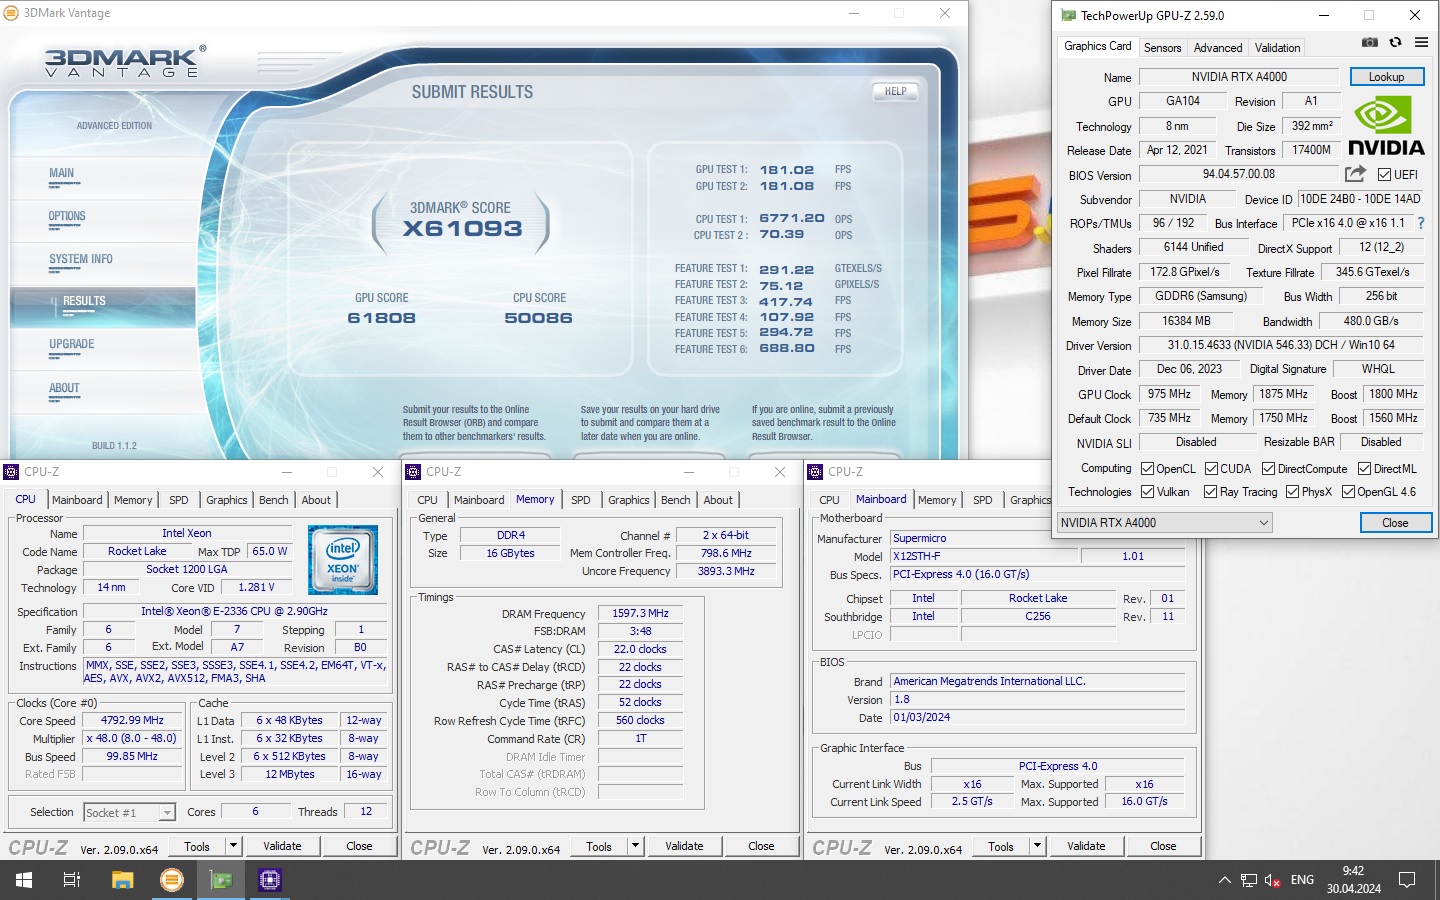Click the Lookup button in GPU-Z
This screenshot has width=1440, height=900.
(1386, 77)
